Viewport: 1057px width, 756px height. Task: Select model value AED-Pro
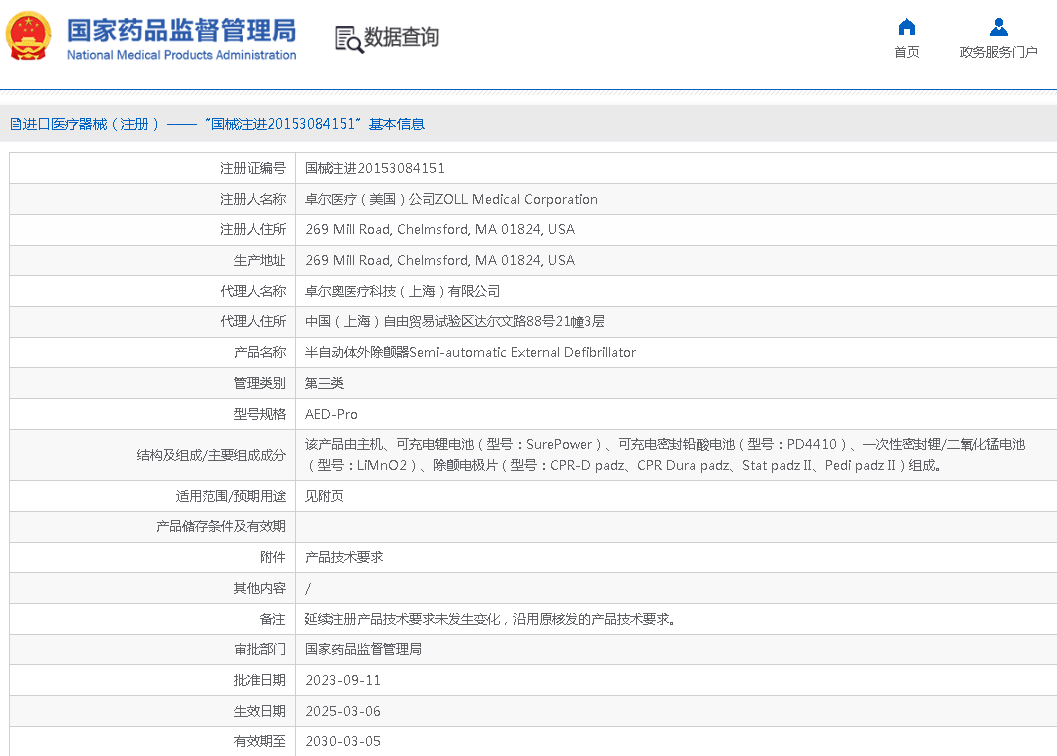click(331, 414)
